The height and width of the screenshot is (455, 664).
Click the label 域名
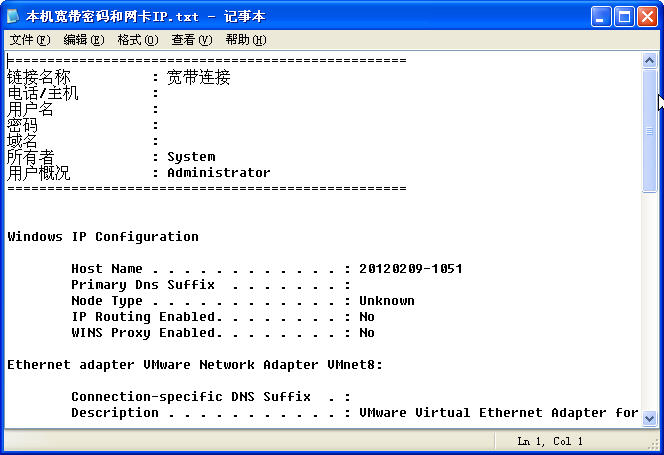(22, 141)
